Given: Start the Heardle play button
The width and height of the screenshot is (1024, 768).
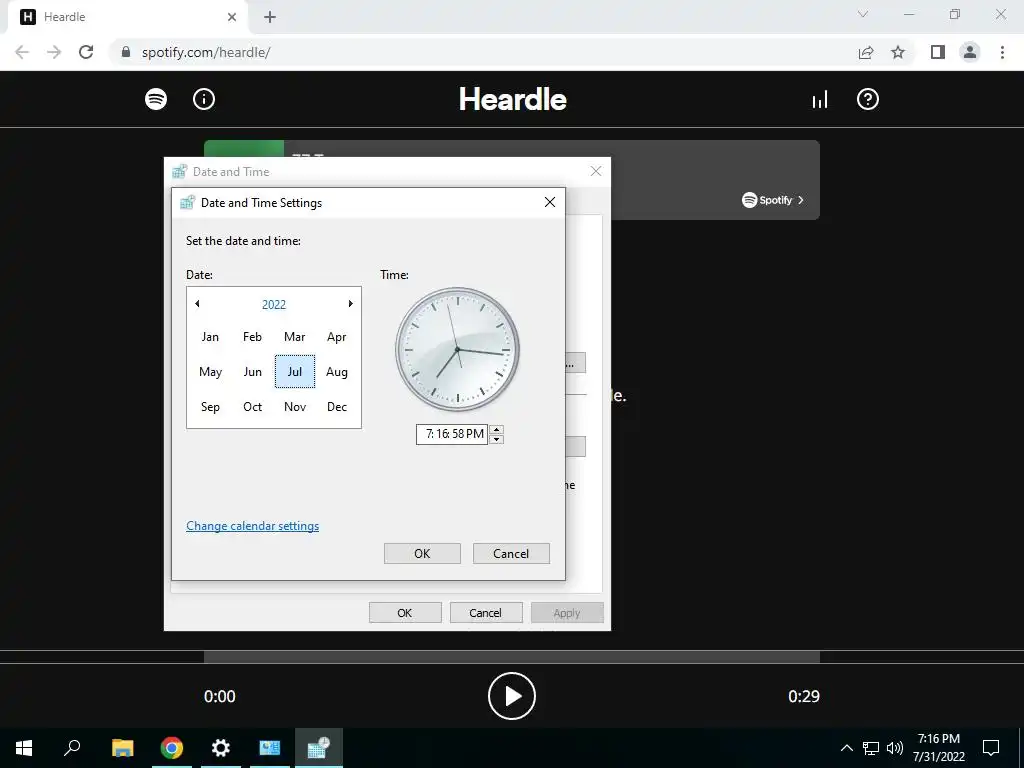Looking at the screenshot, I should point(511,696).
